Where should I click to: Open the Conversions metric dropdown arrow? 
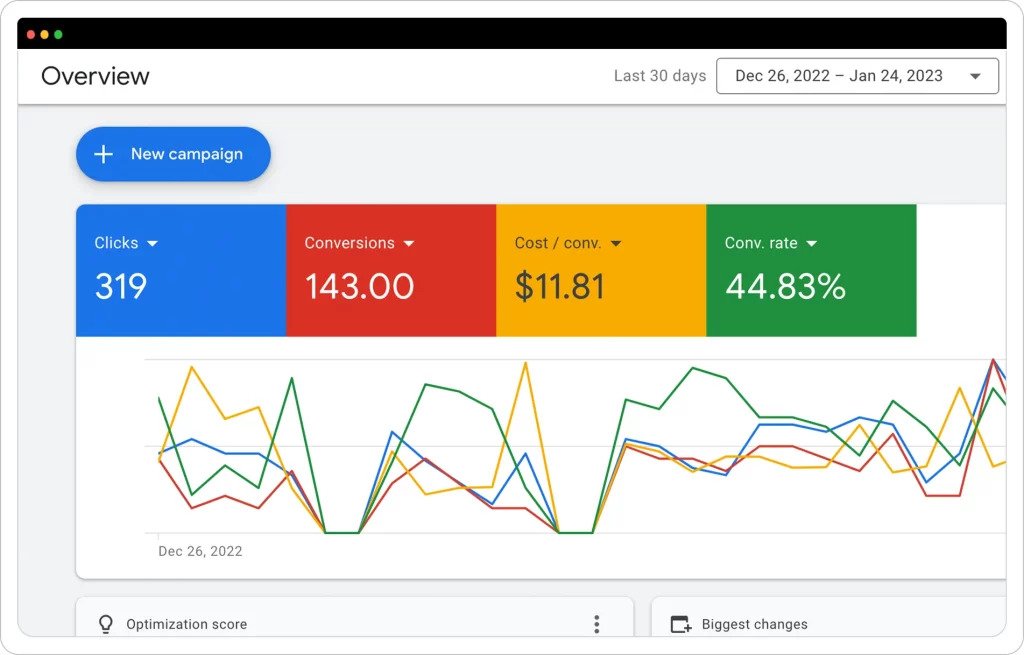click(x=409, y=243)
